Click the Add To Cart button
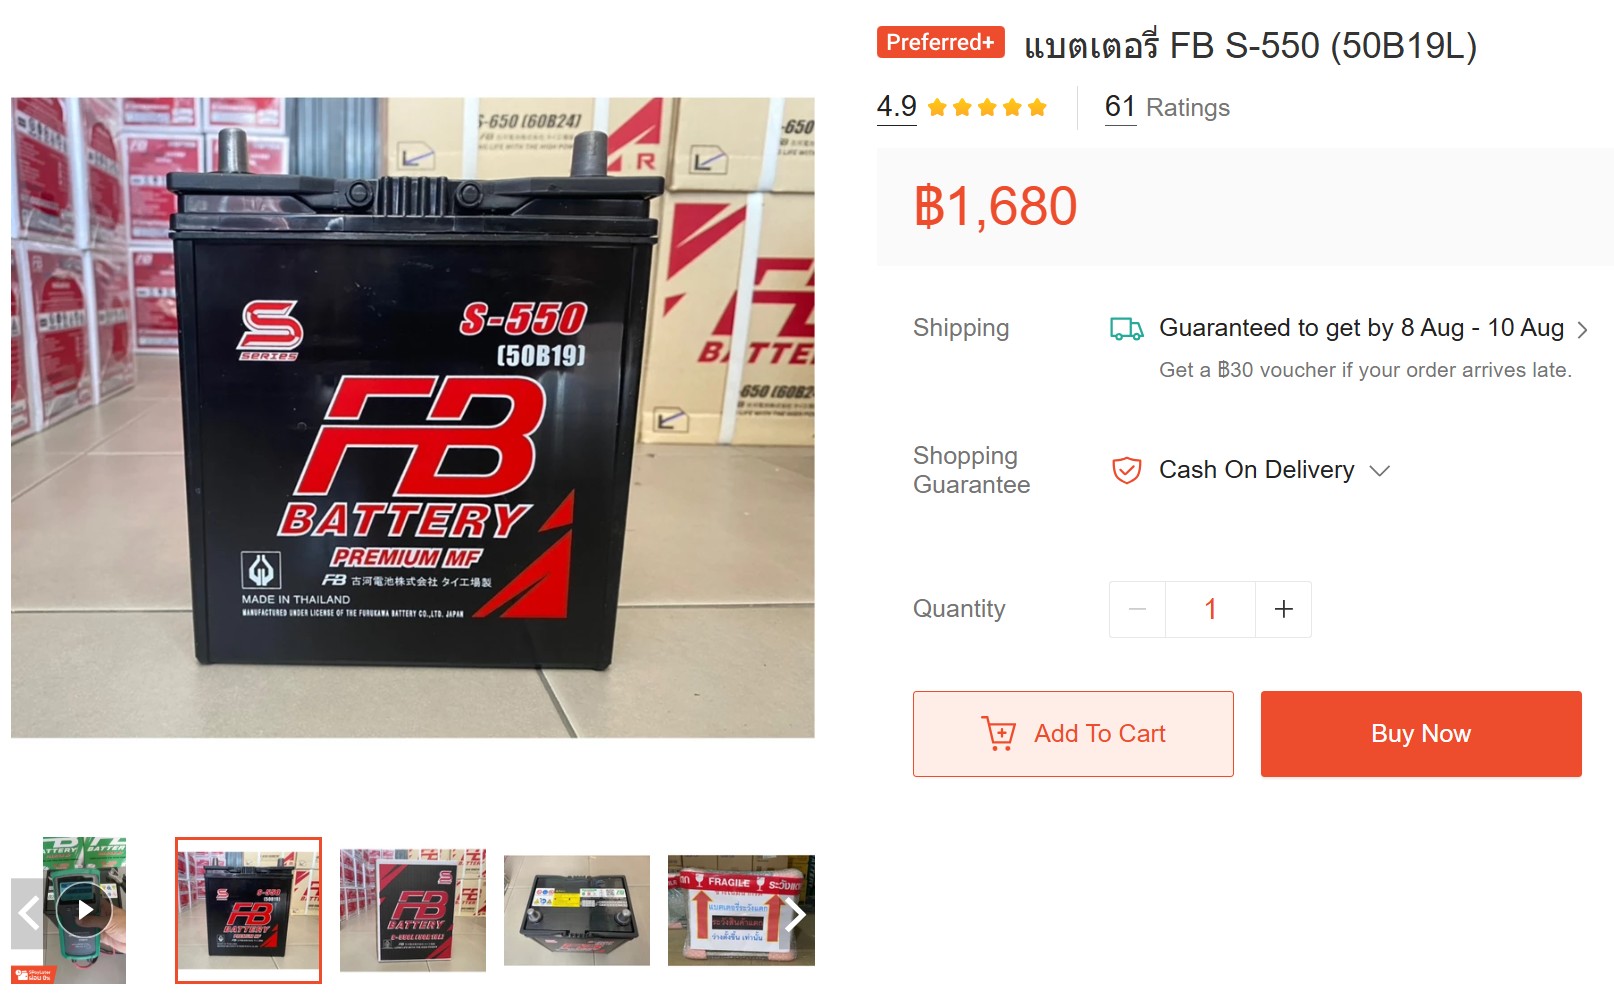The width and height of the screenshot is (1614, 999). 1073,734
